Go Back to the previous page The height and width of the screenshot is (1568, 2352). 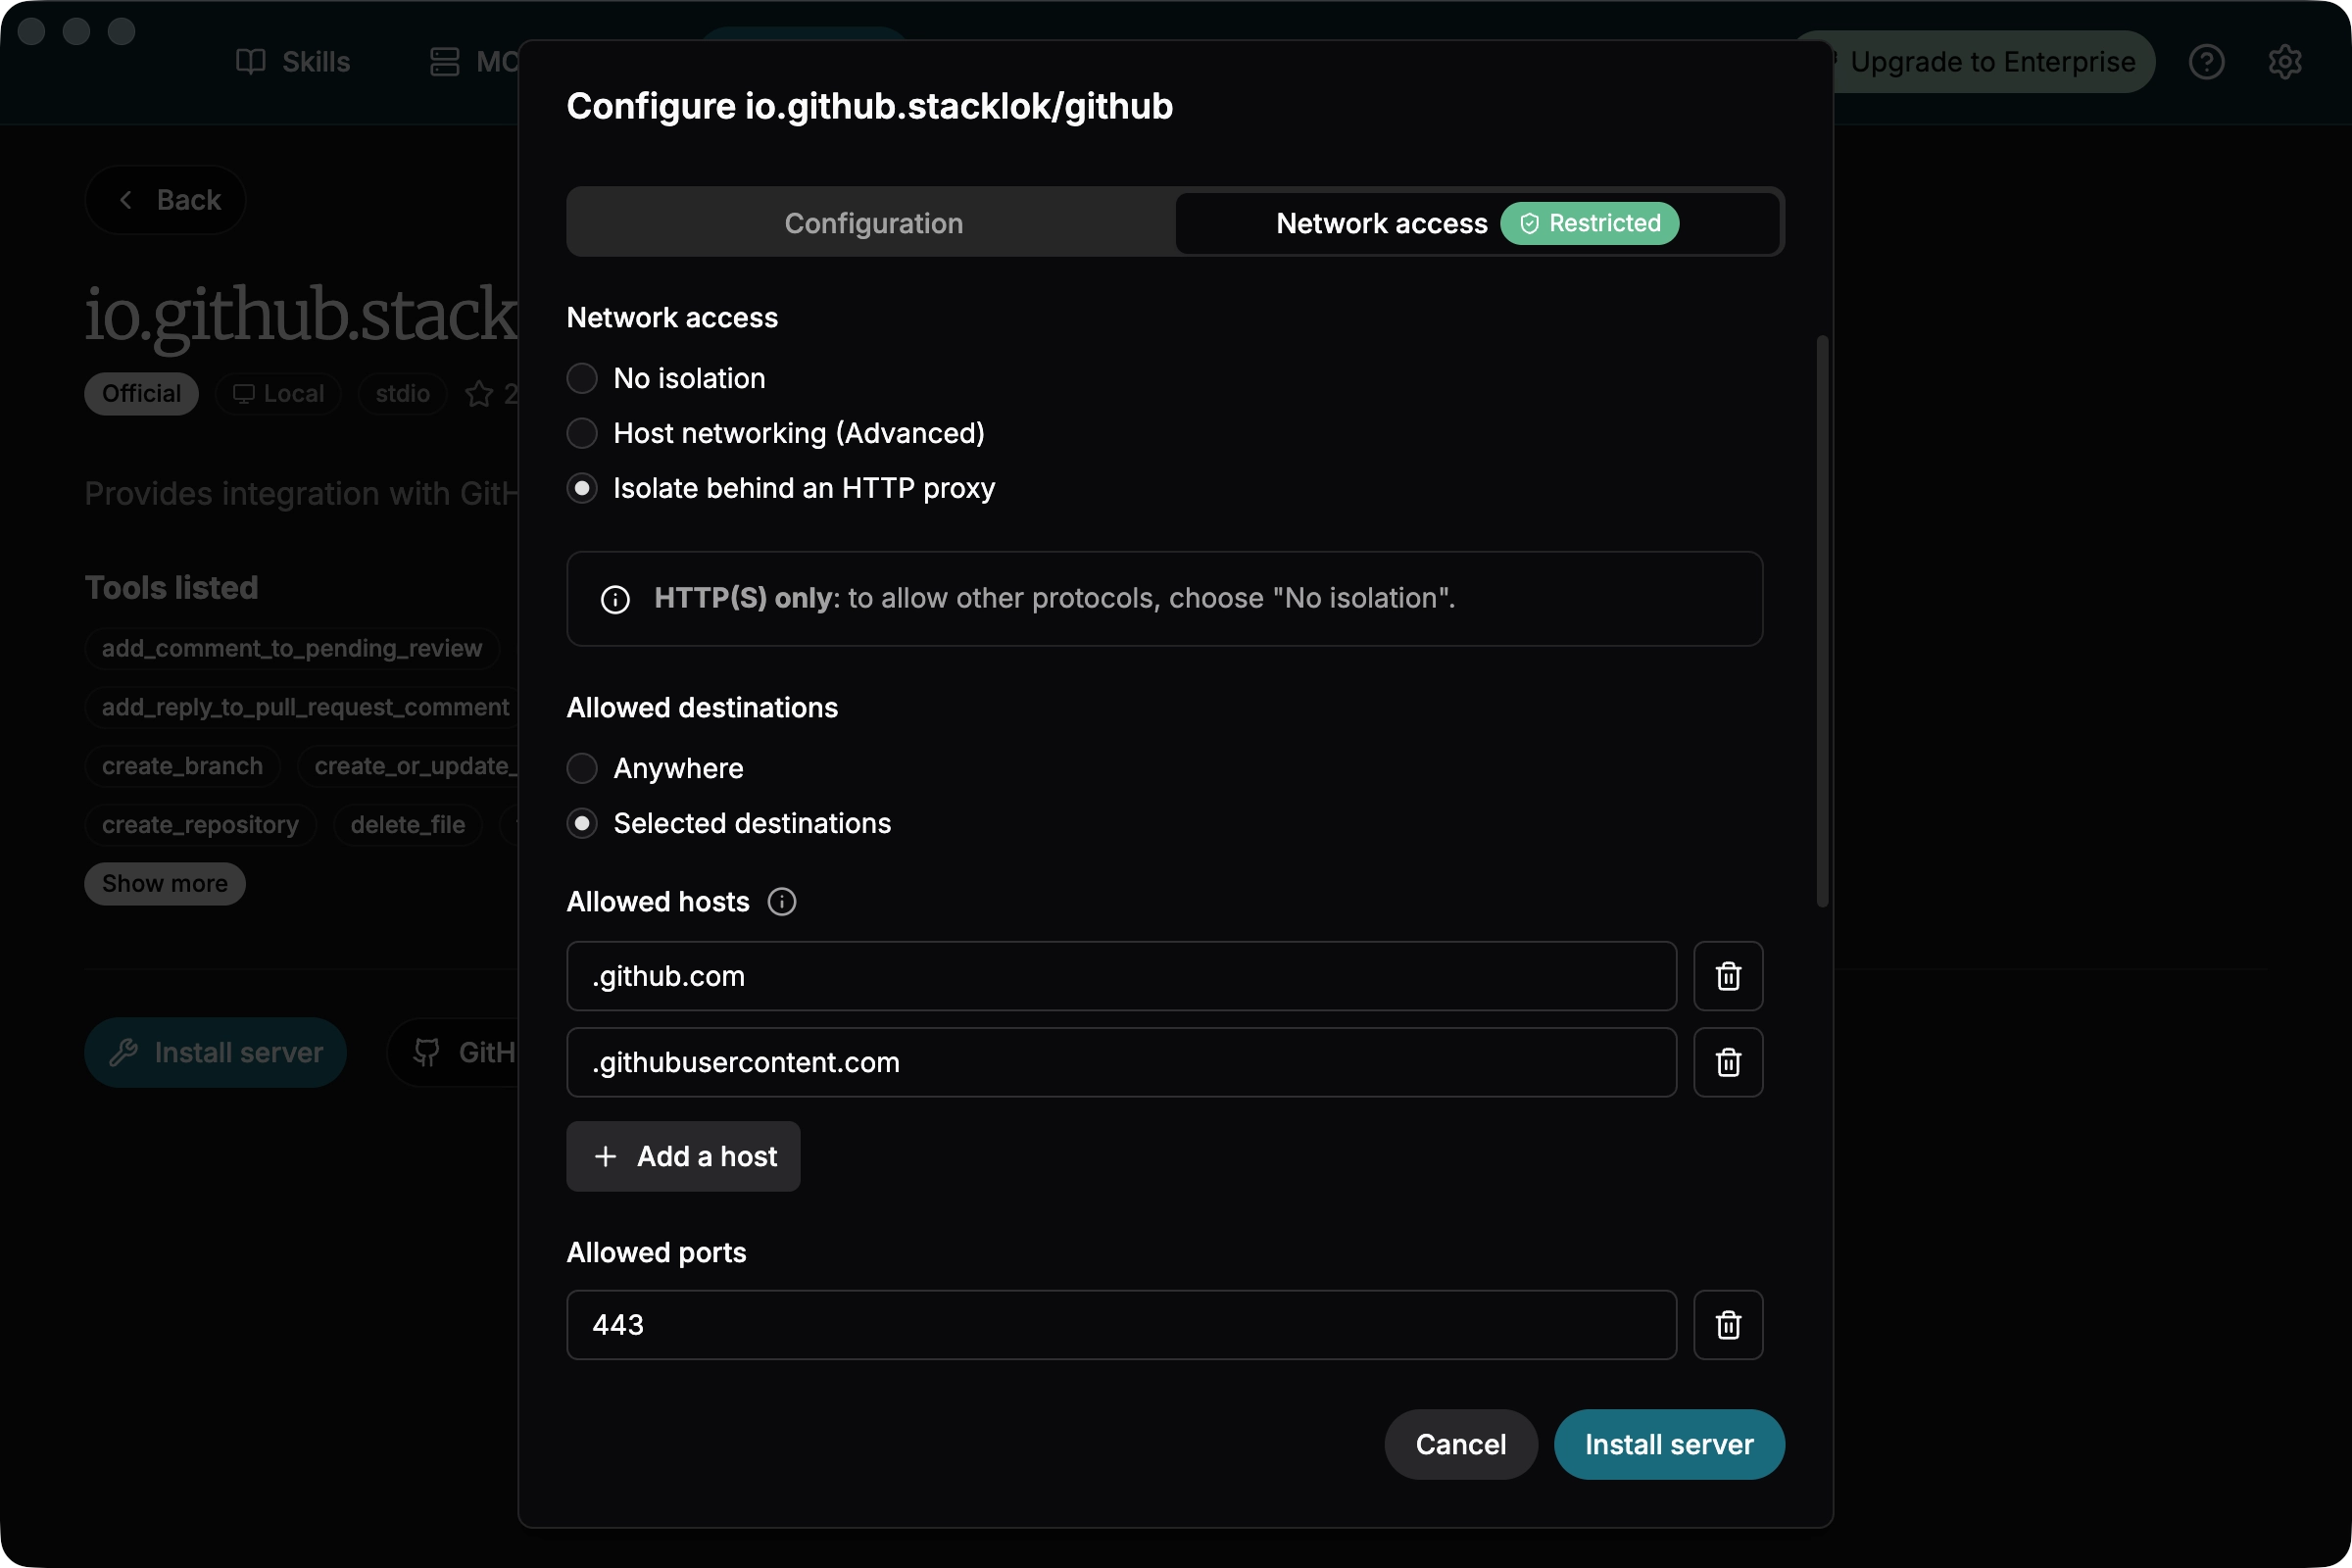pos(166,200)
